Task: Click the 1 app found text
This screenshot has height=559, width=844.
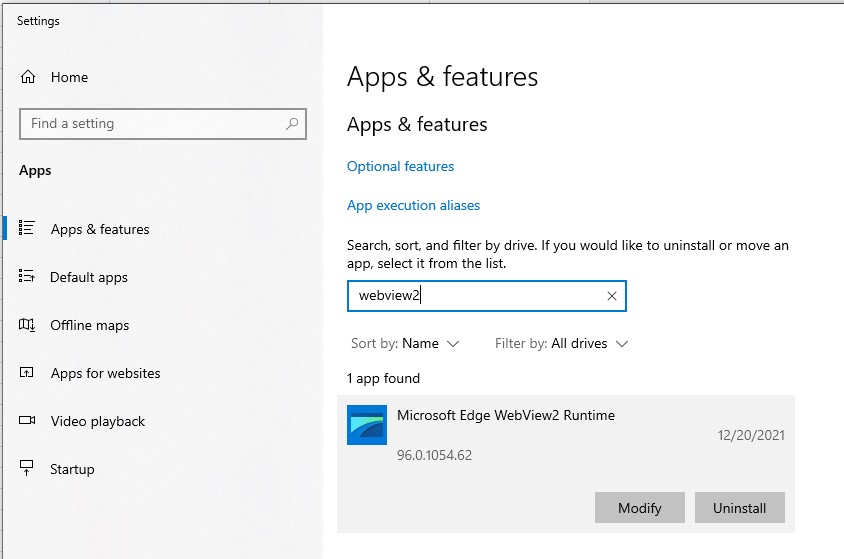Action: 383,378
